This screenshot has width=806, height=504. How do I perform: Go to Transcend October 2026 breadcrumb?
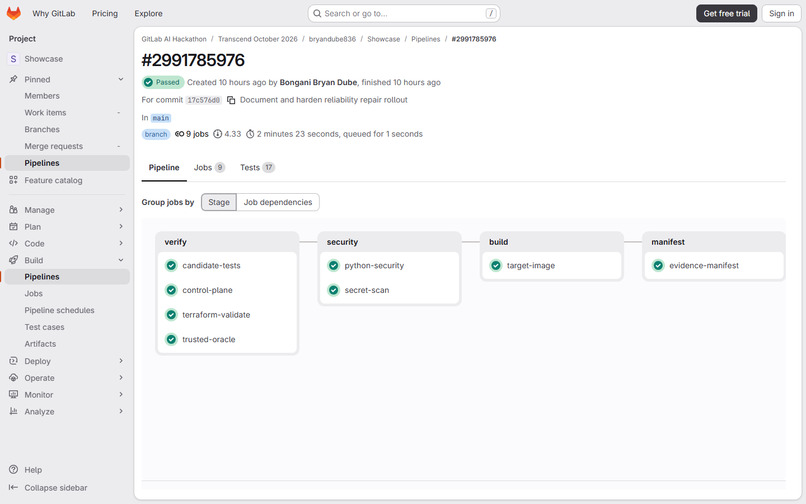tap(258, 39)
